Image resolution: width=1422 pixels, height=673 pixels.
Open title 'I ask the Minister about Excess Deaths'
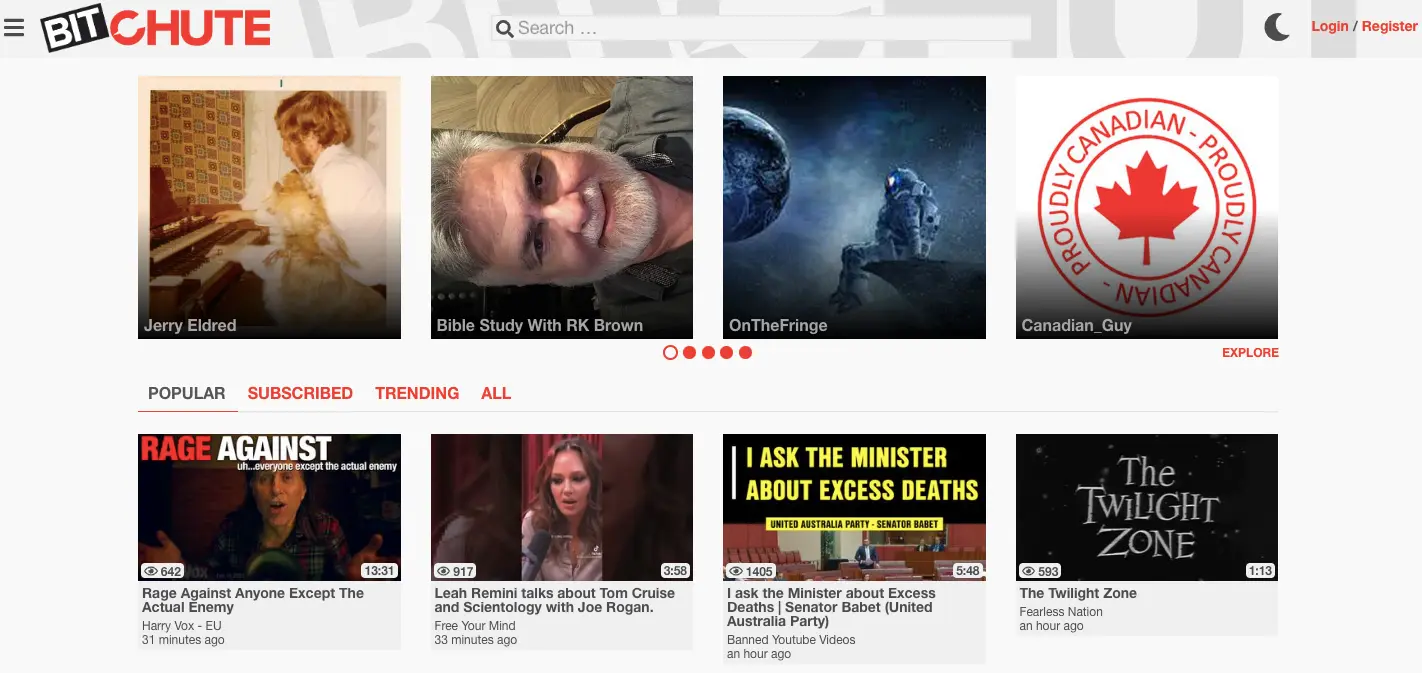pyautogui.click(x=831, y=607)
